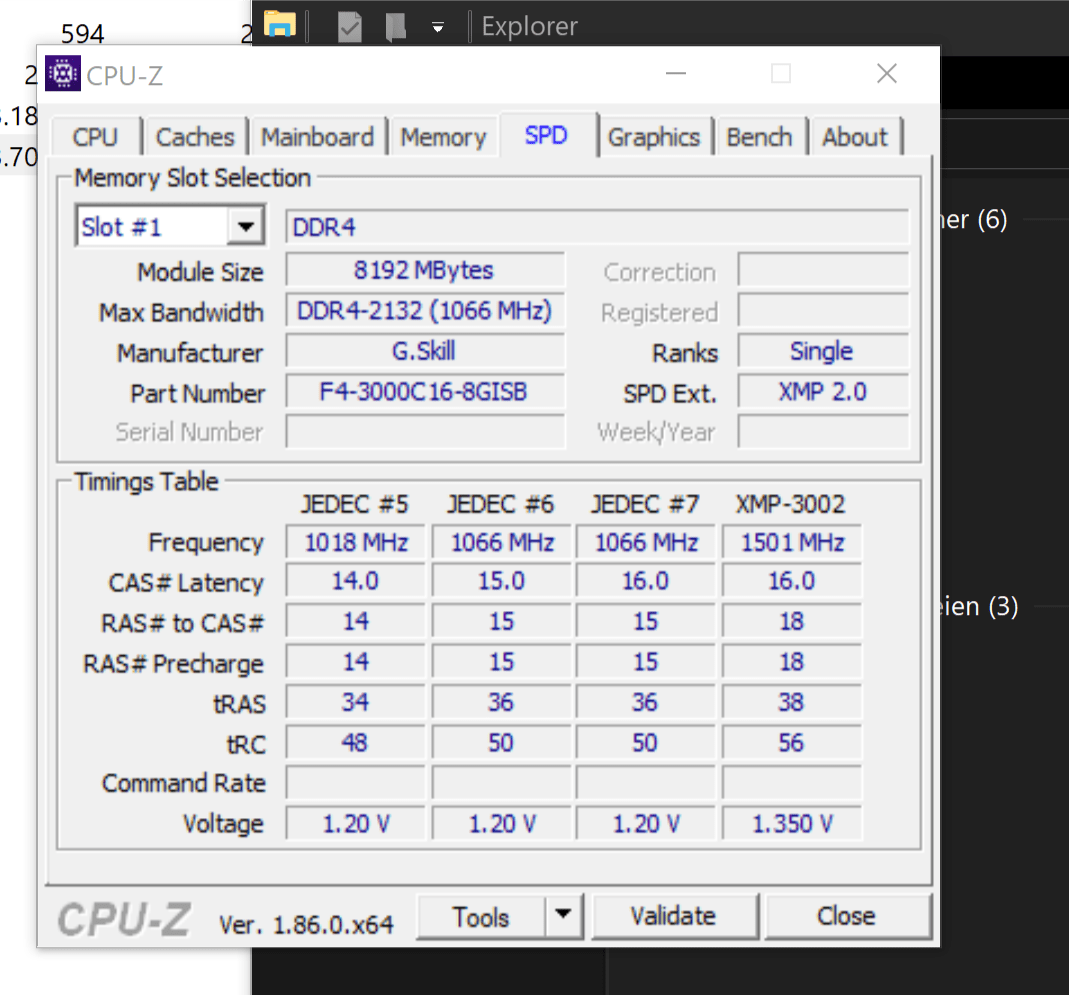This screenshot has width=1069, height=995.
Task: Click the SPD Ext. value XMP 2.0
Action: pyautogui.click(x=823, y=392)
